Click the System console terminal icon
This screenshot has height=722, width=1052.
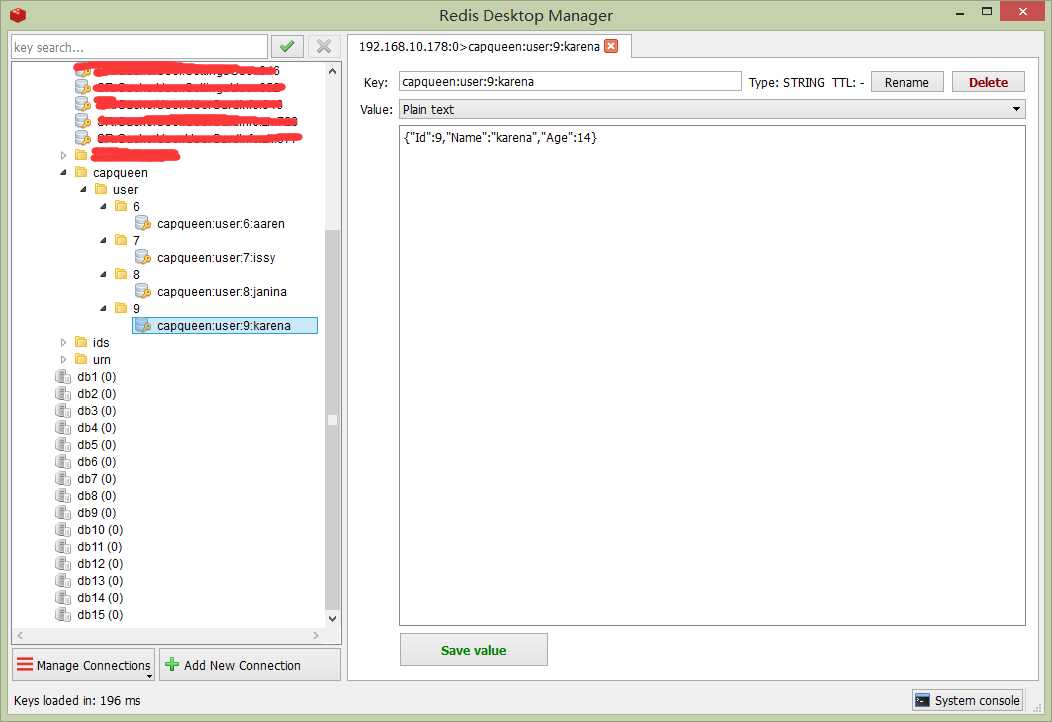[923, 700]
